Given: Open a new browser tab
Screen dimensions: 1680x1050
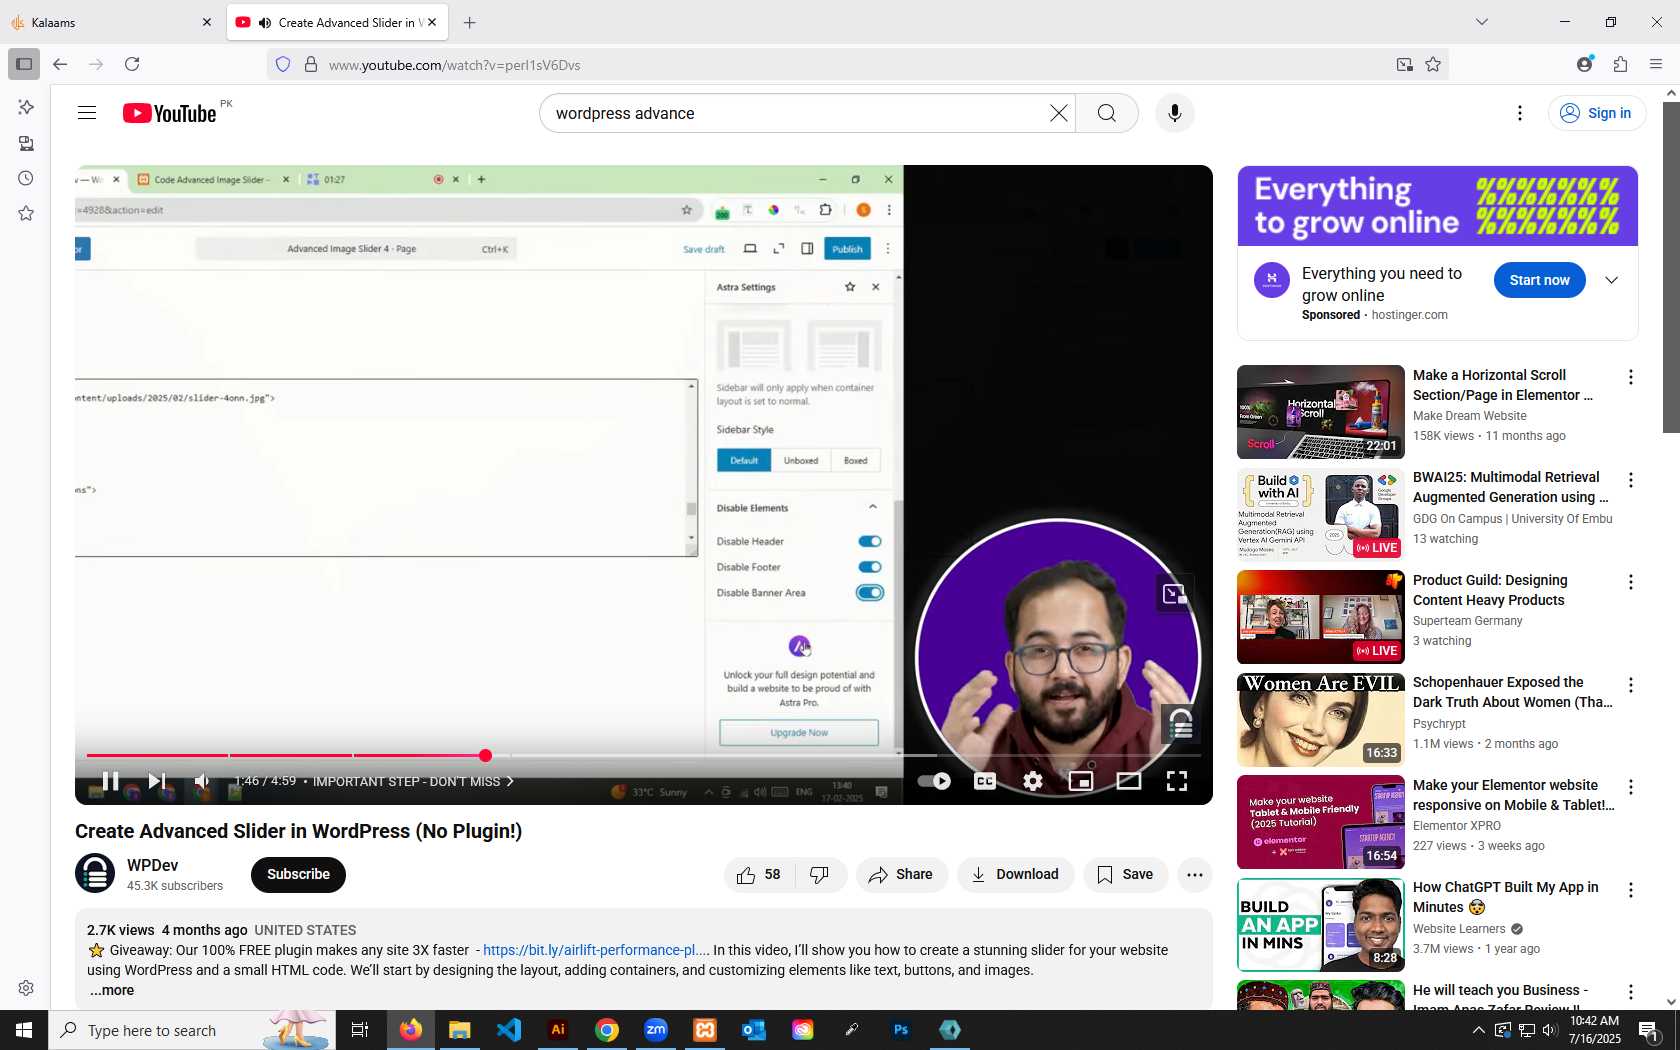Looking at the screenshot, I should click(470, 22).
